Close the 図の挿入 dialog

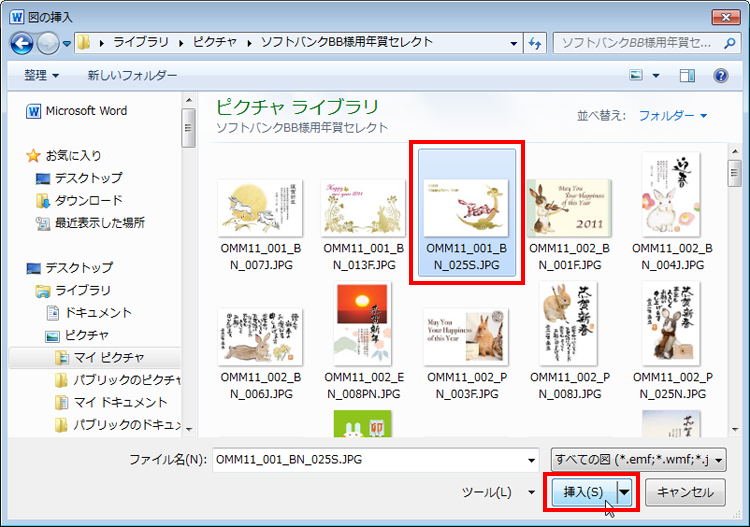coord(726,17)
